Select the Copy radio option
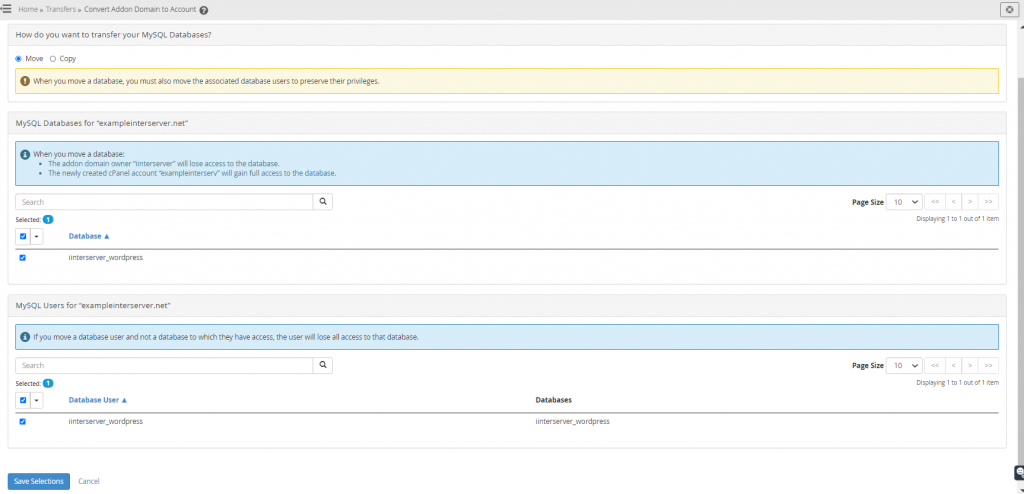The width and height of the screenshot is (1024, 494). point(53,59)
